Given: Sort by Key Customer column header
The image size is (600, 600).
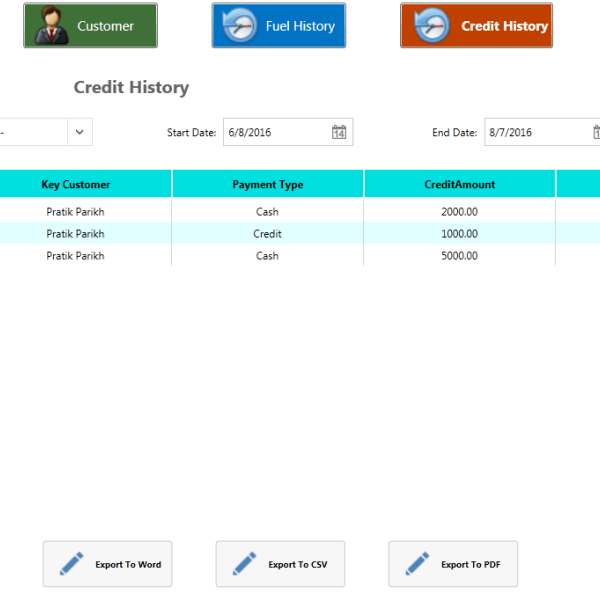Looking at the screenshot, I should [x=76, y=184].
